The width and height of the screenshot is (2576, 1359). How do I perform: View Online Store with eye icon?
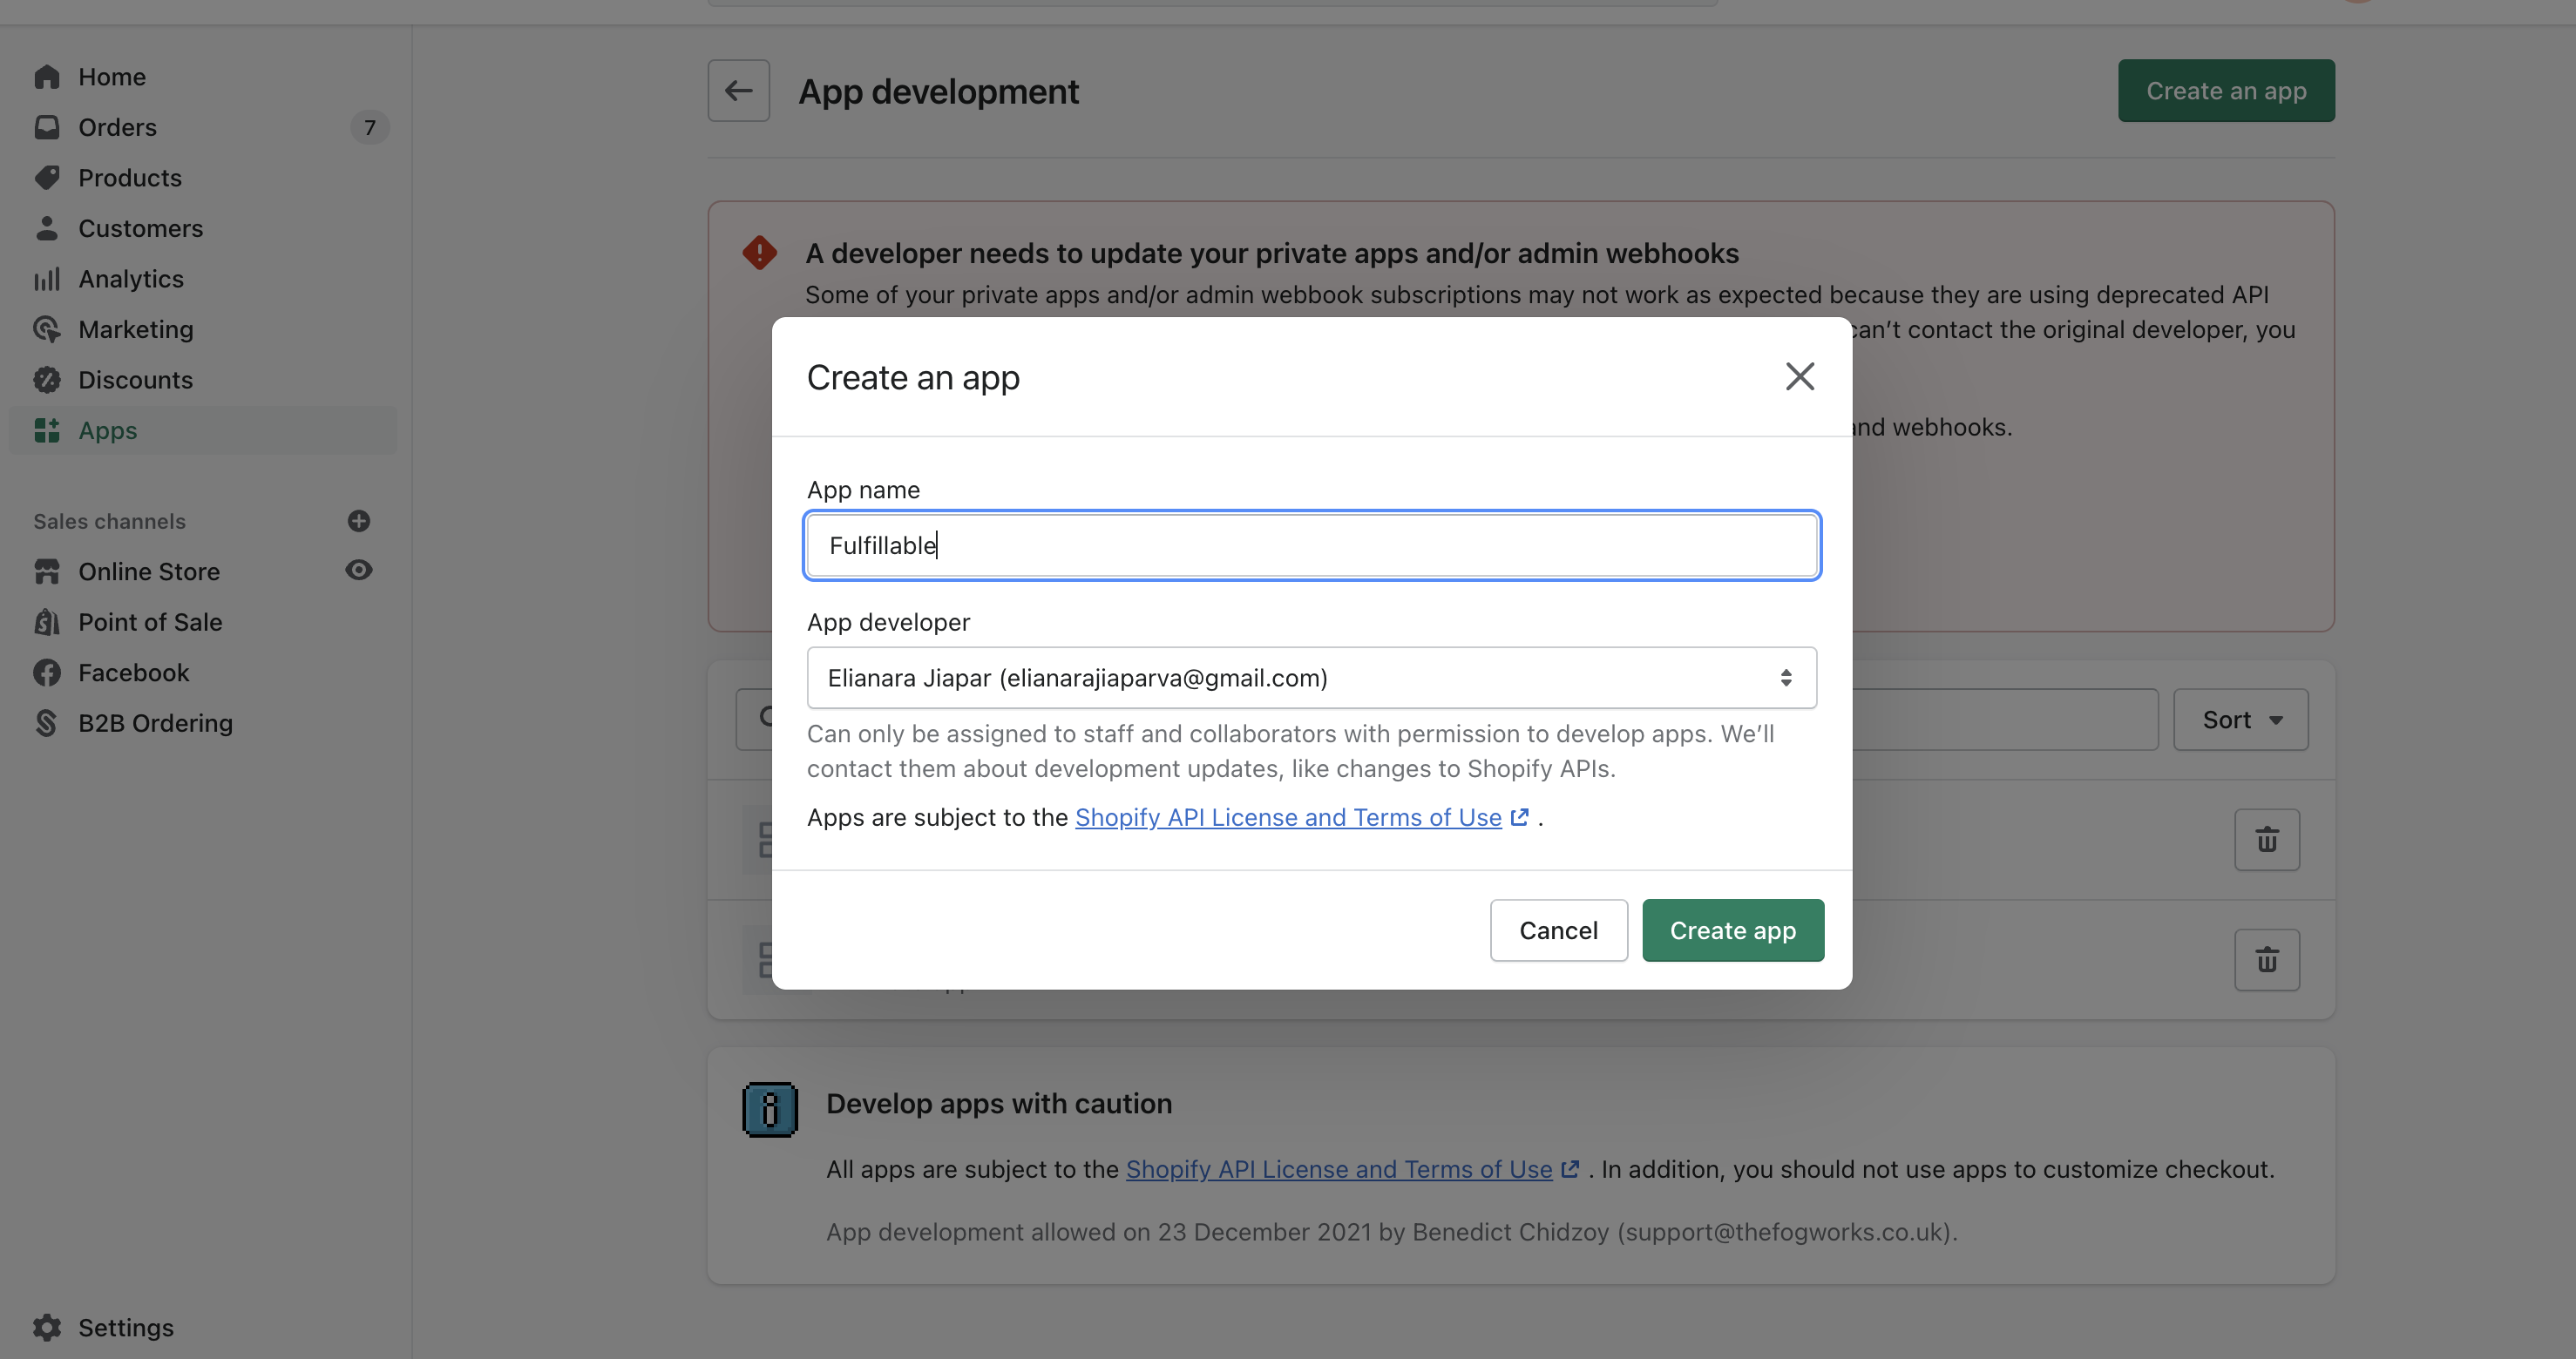[x=359, y=570]
